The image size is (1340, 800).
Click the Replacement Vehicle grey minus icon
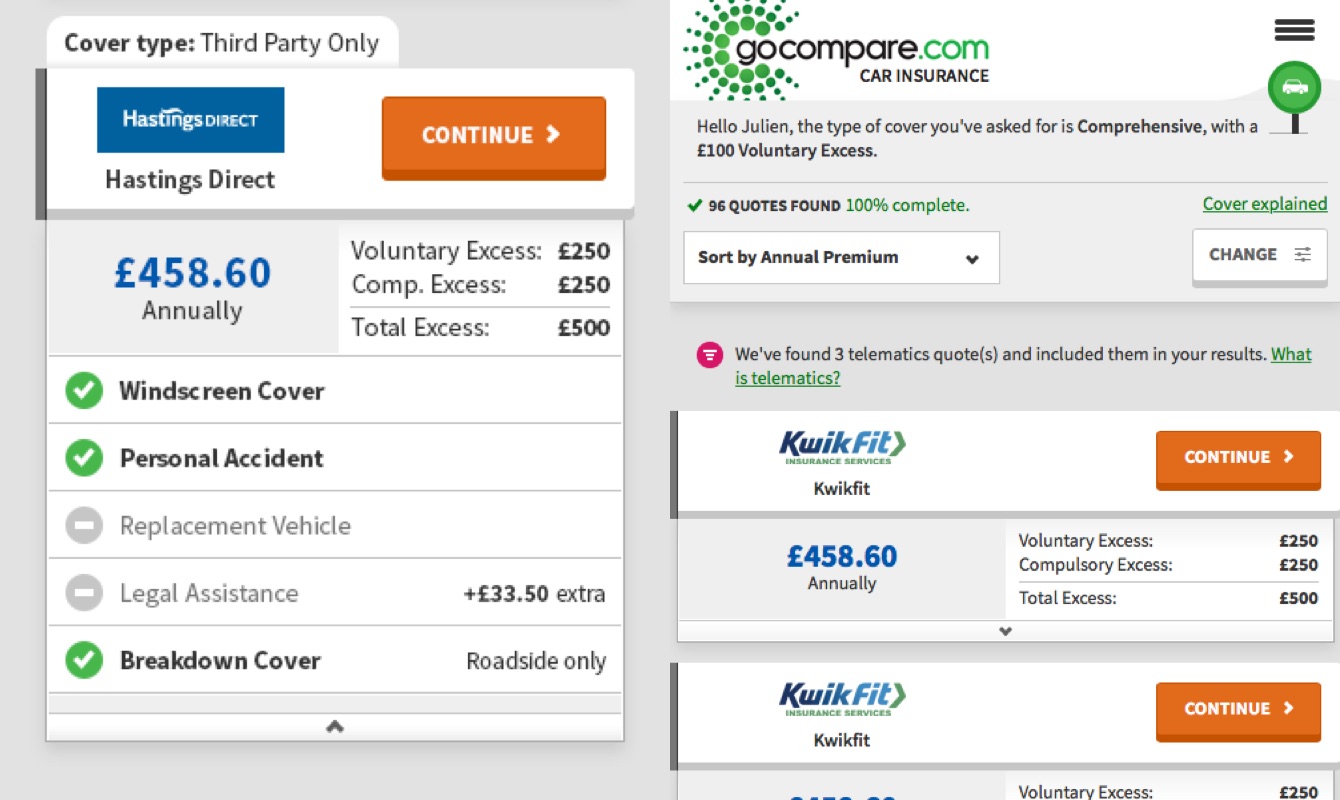(84, 526)
